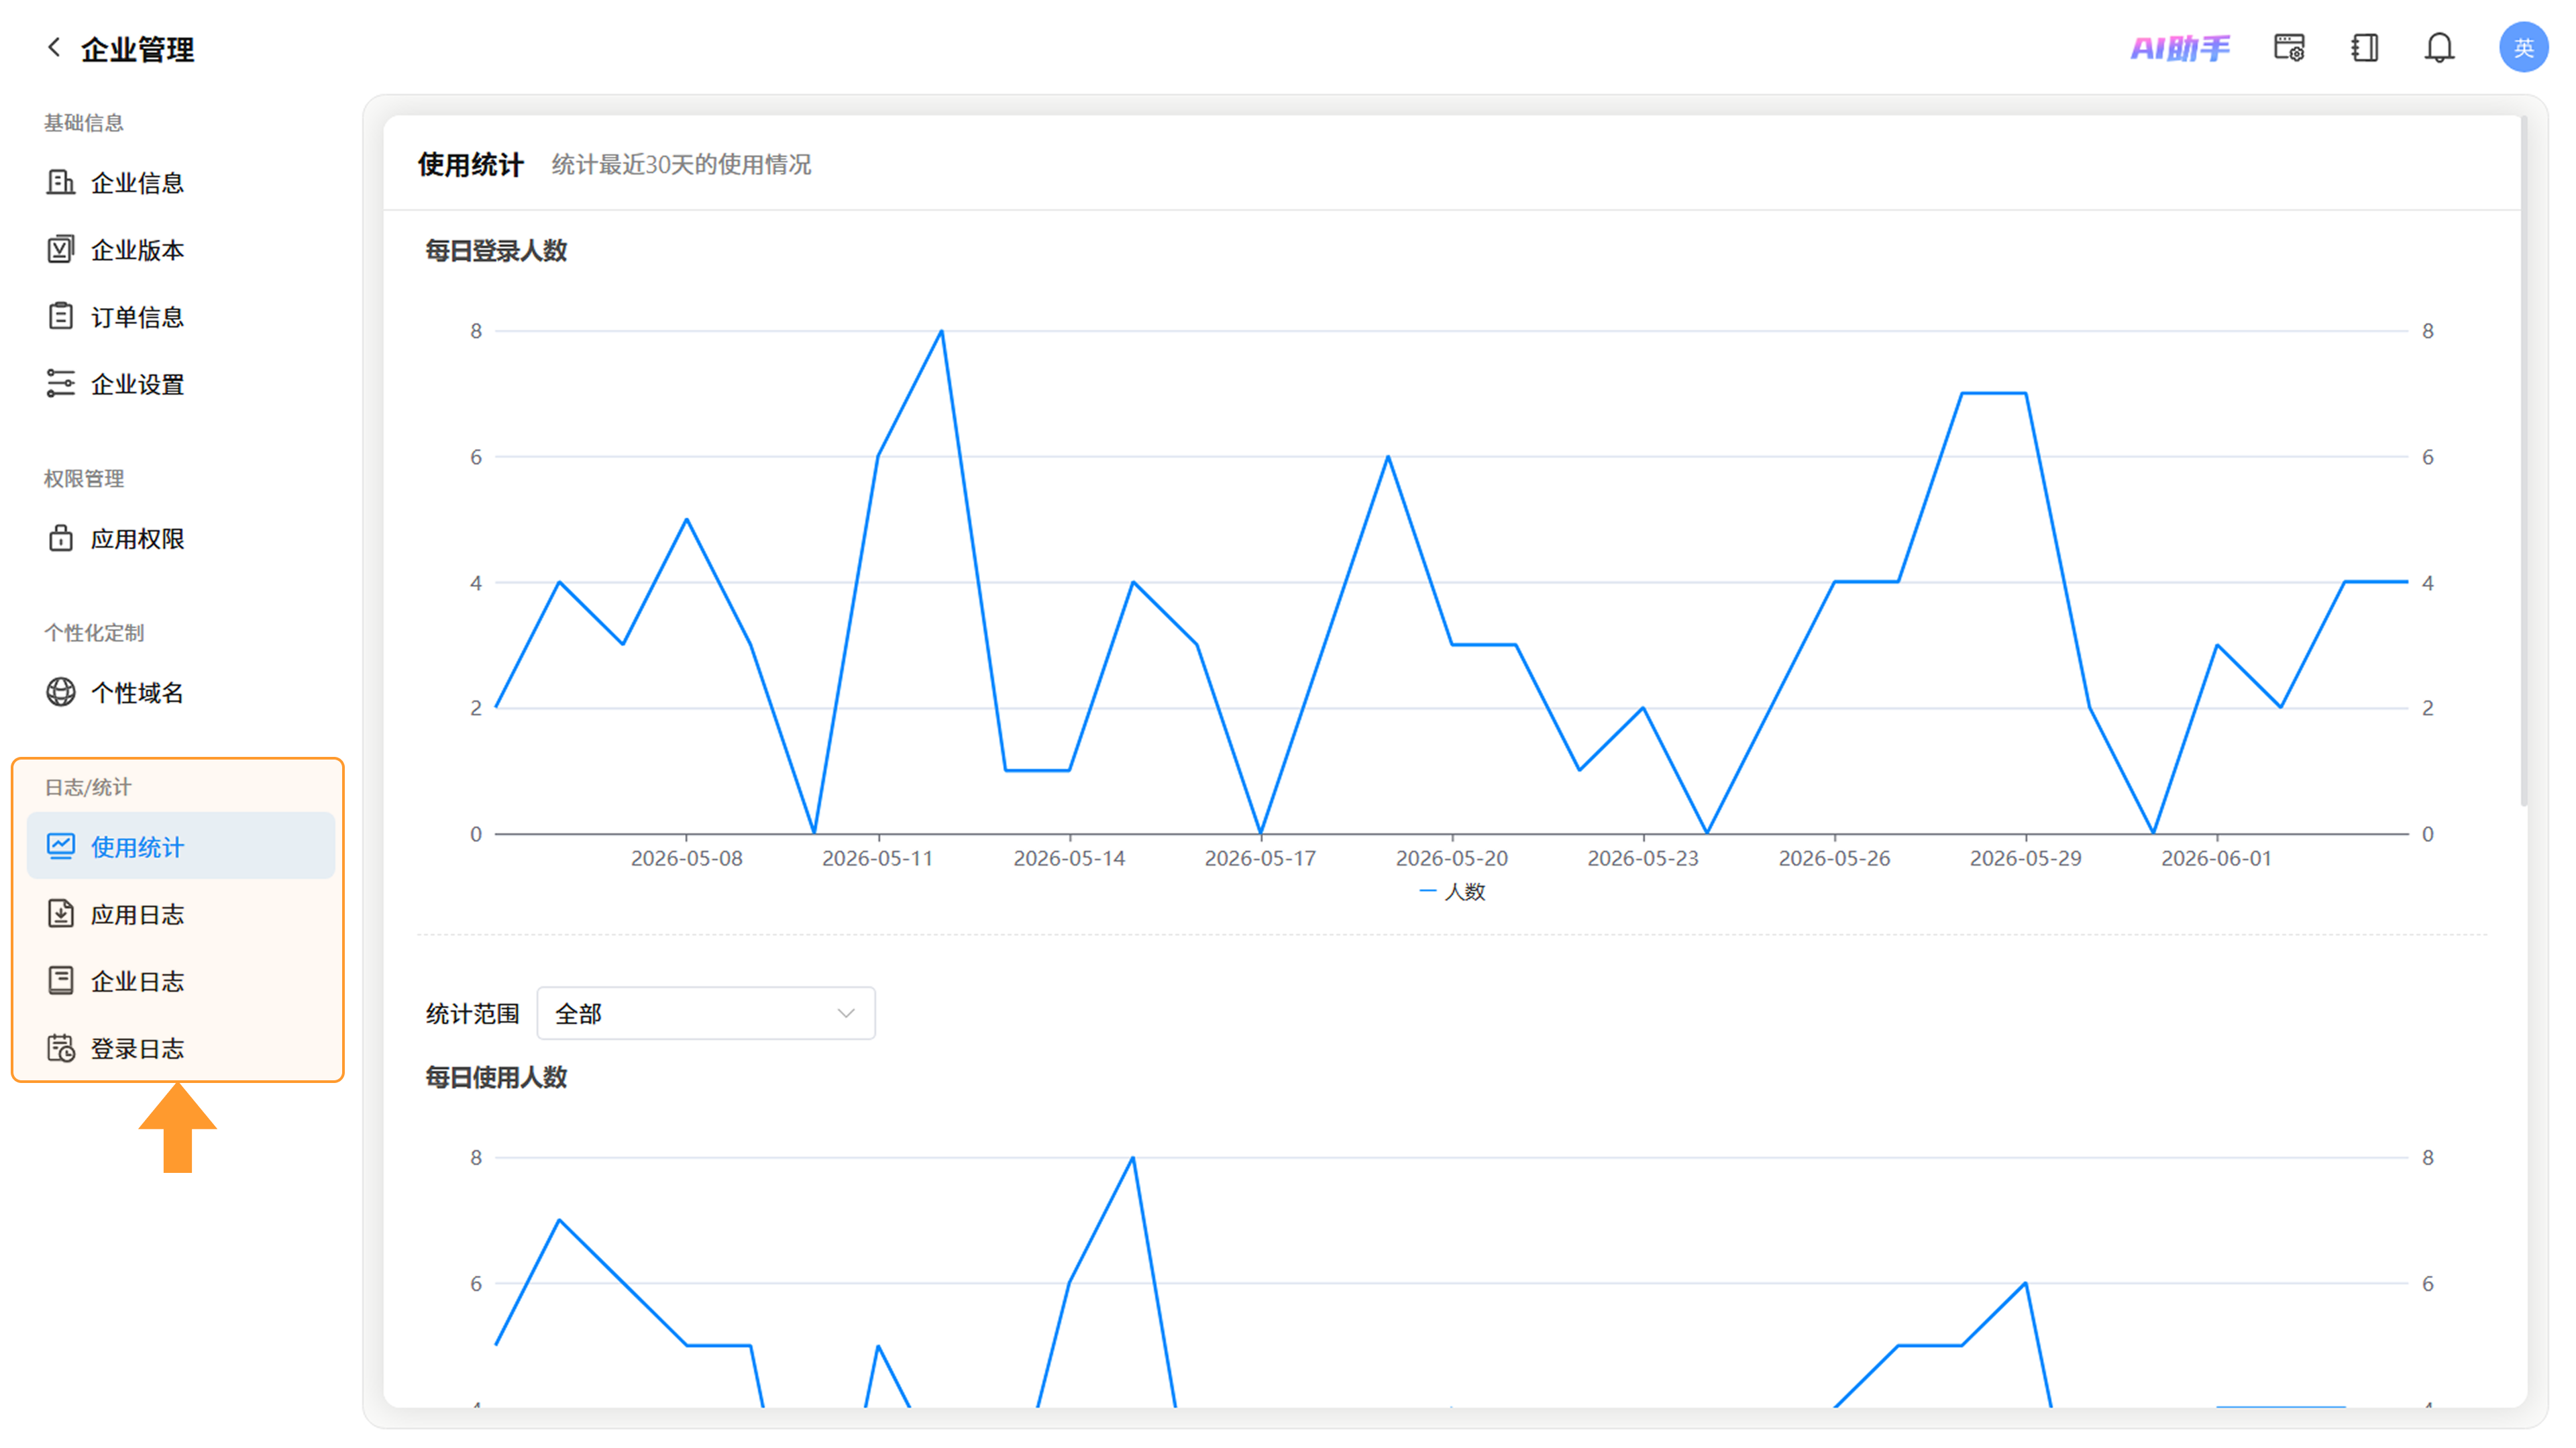Viewport: 2576px width, 1448px height.
Task: Click the 企业信息 building icon
Action: point(60,182)
